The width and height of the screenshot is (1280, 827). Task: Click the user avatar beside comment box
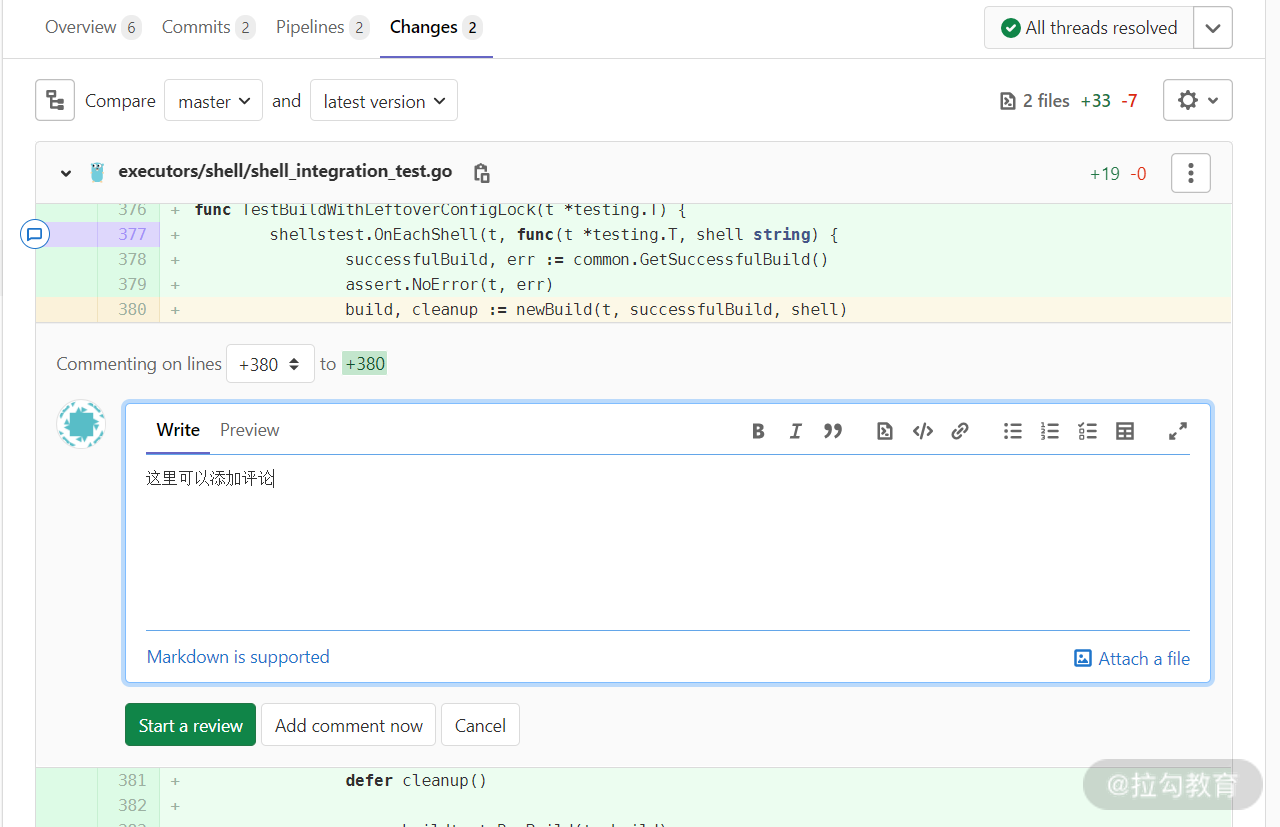[81, 424]
